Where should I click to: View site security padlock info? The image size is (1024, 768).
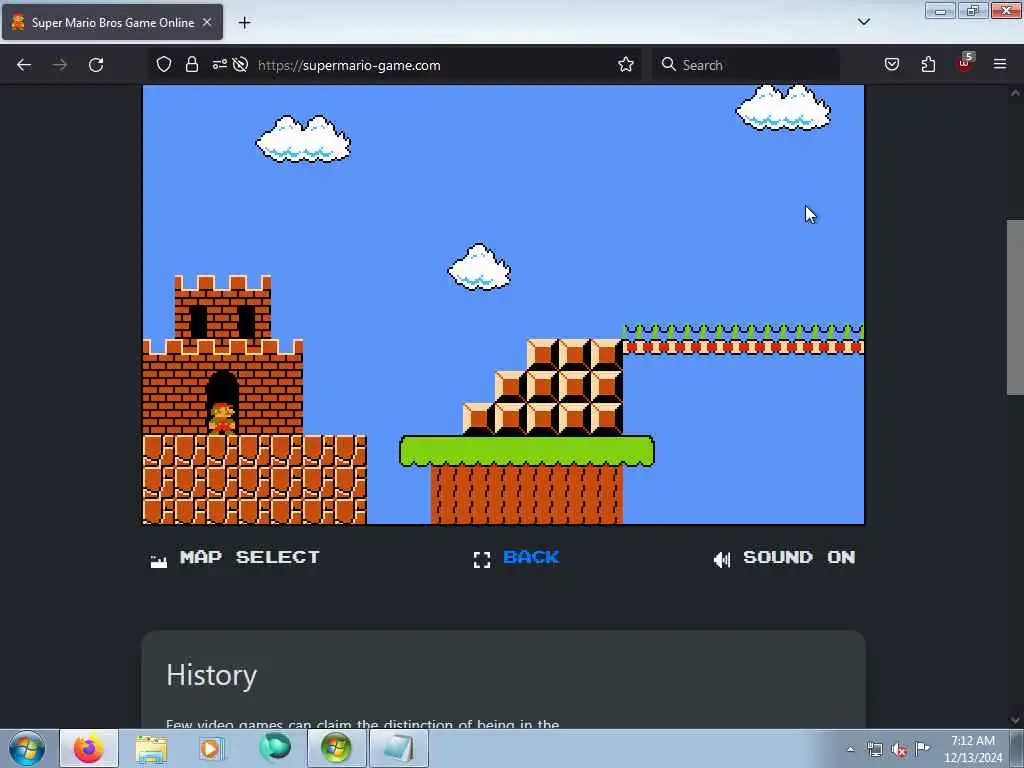tap(191, 64)
